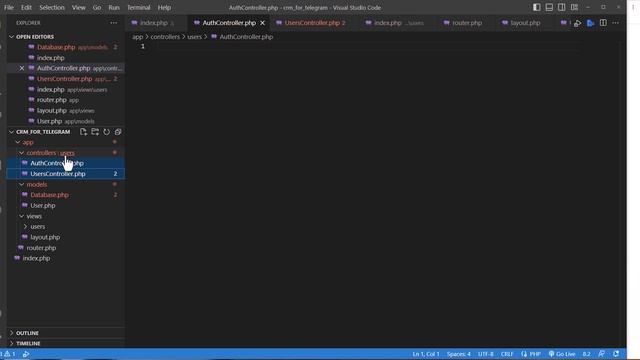
Task: Split the editor to the right
Action: 603,23
